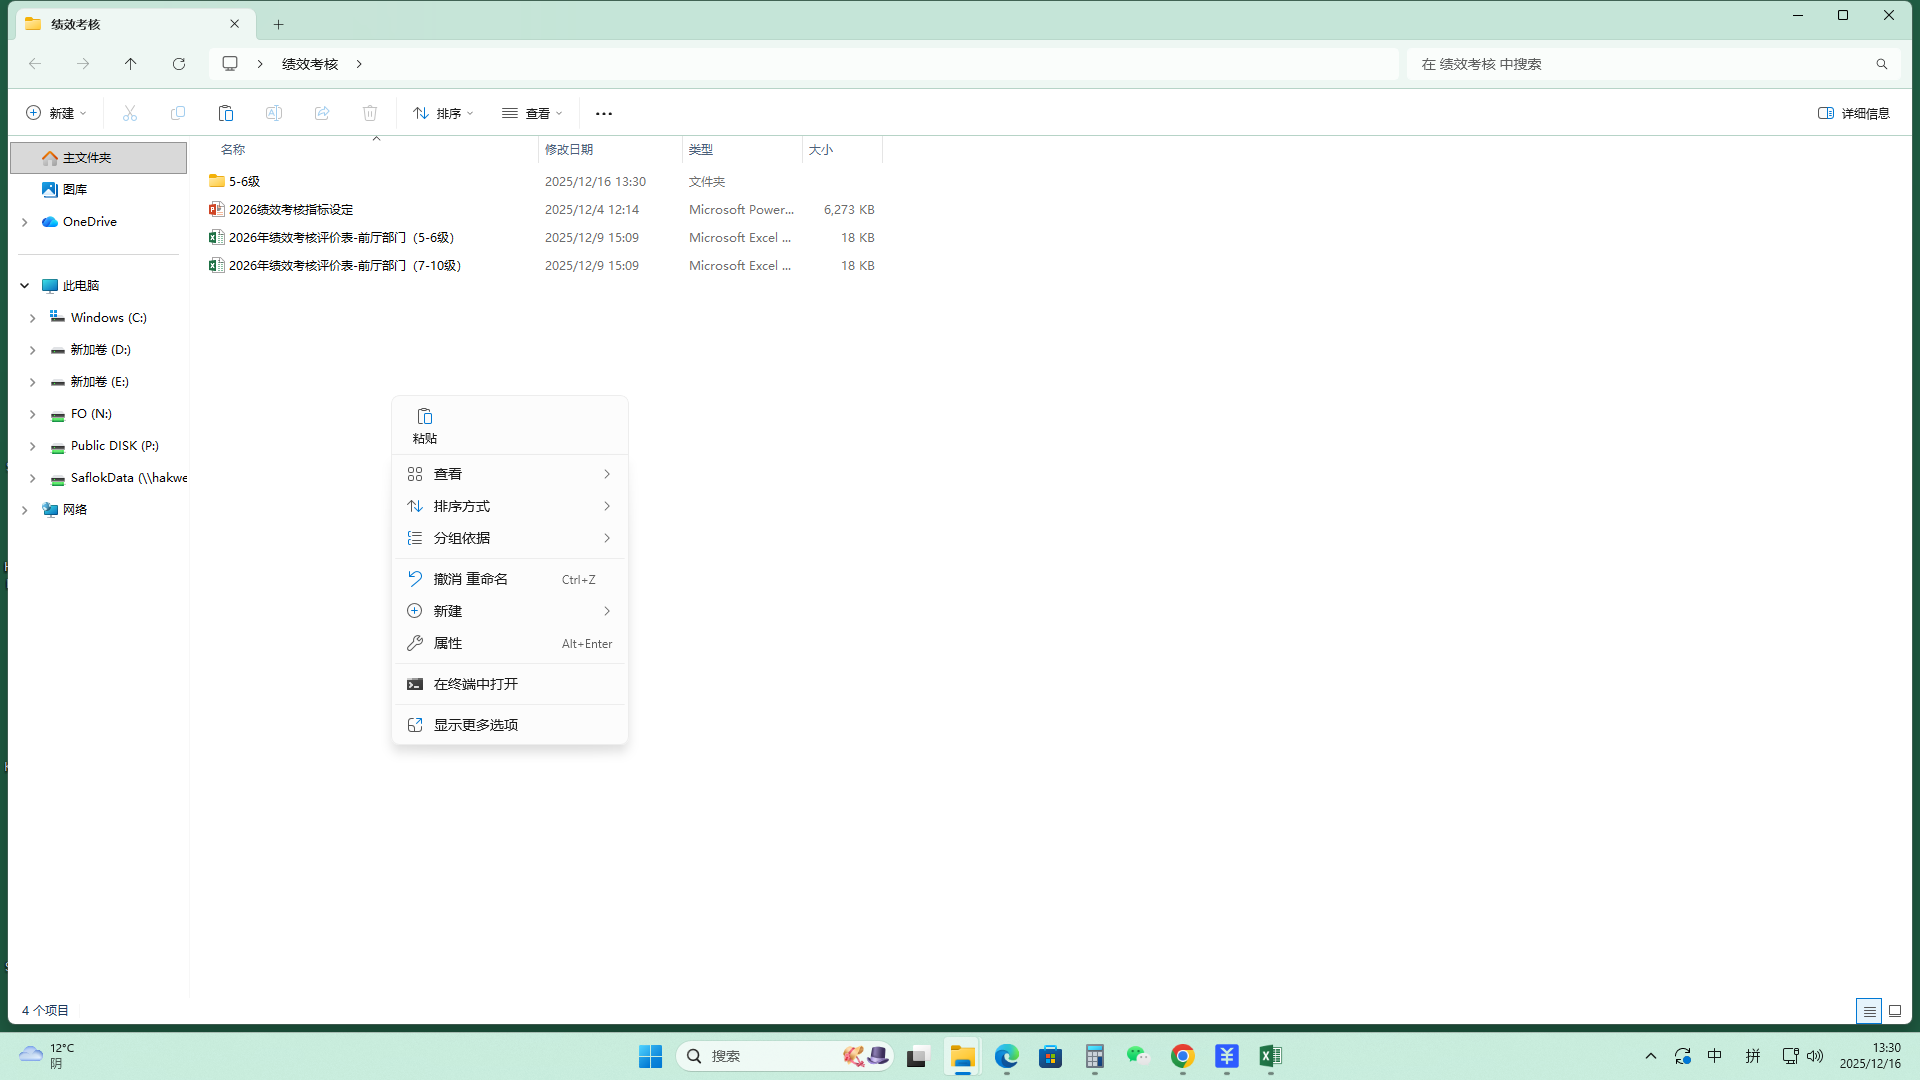
Task: Click the toolbar Paste clipboard icon
Action: pyautogui.click(x=226, y=113)
